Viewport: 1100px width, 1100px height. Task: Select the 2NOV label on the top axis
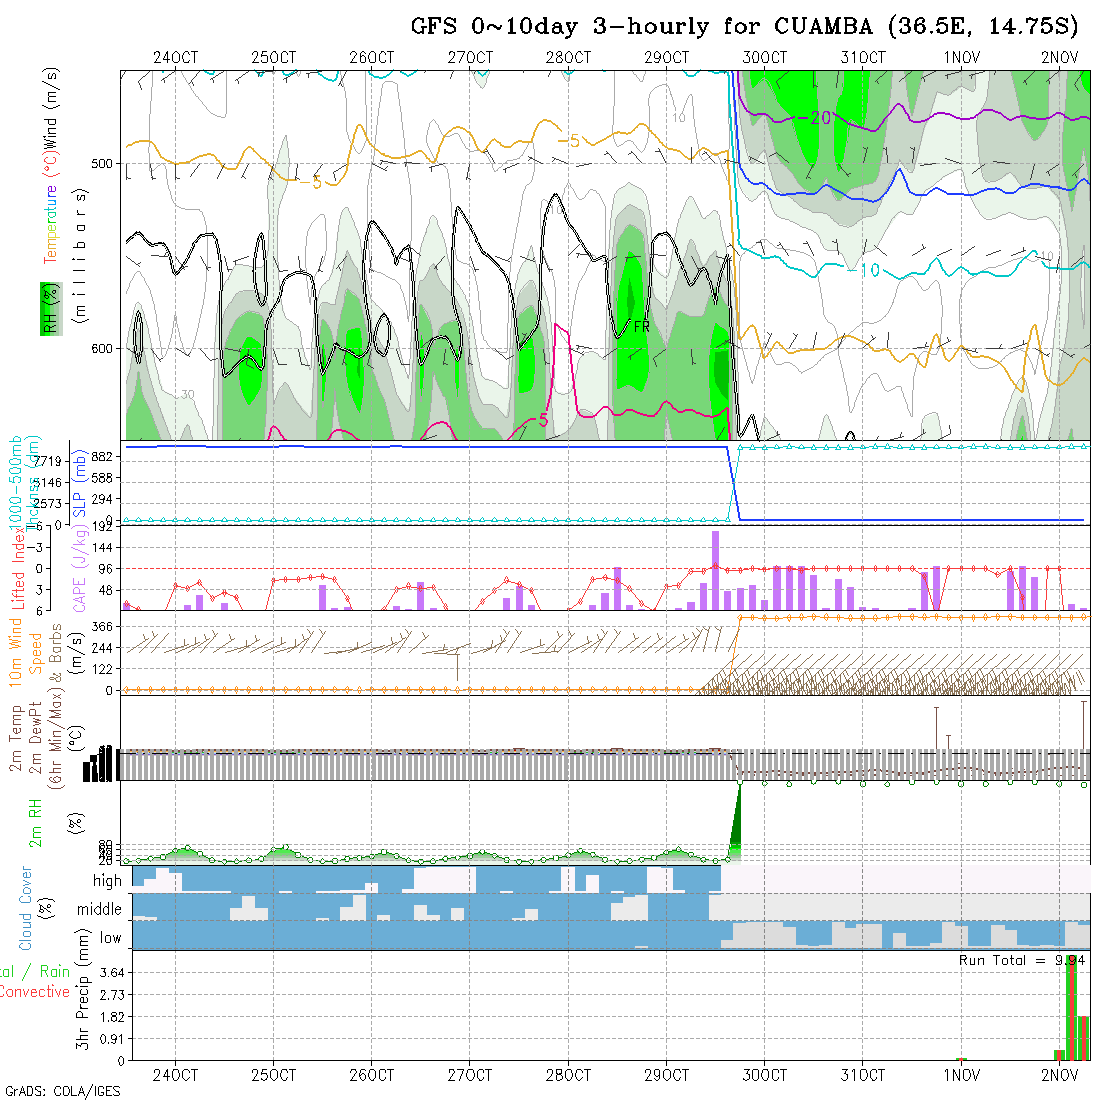[x=1059, y=58]
